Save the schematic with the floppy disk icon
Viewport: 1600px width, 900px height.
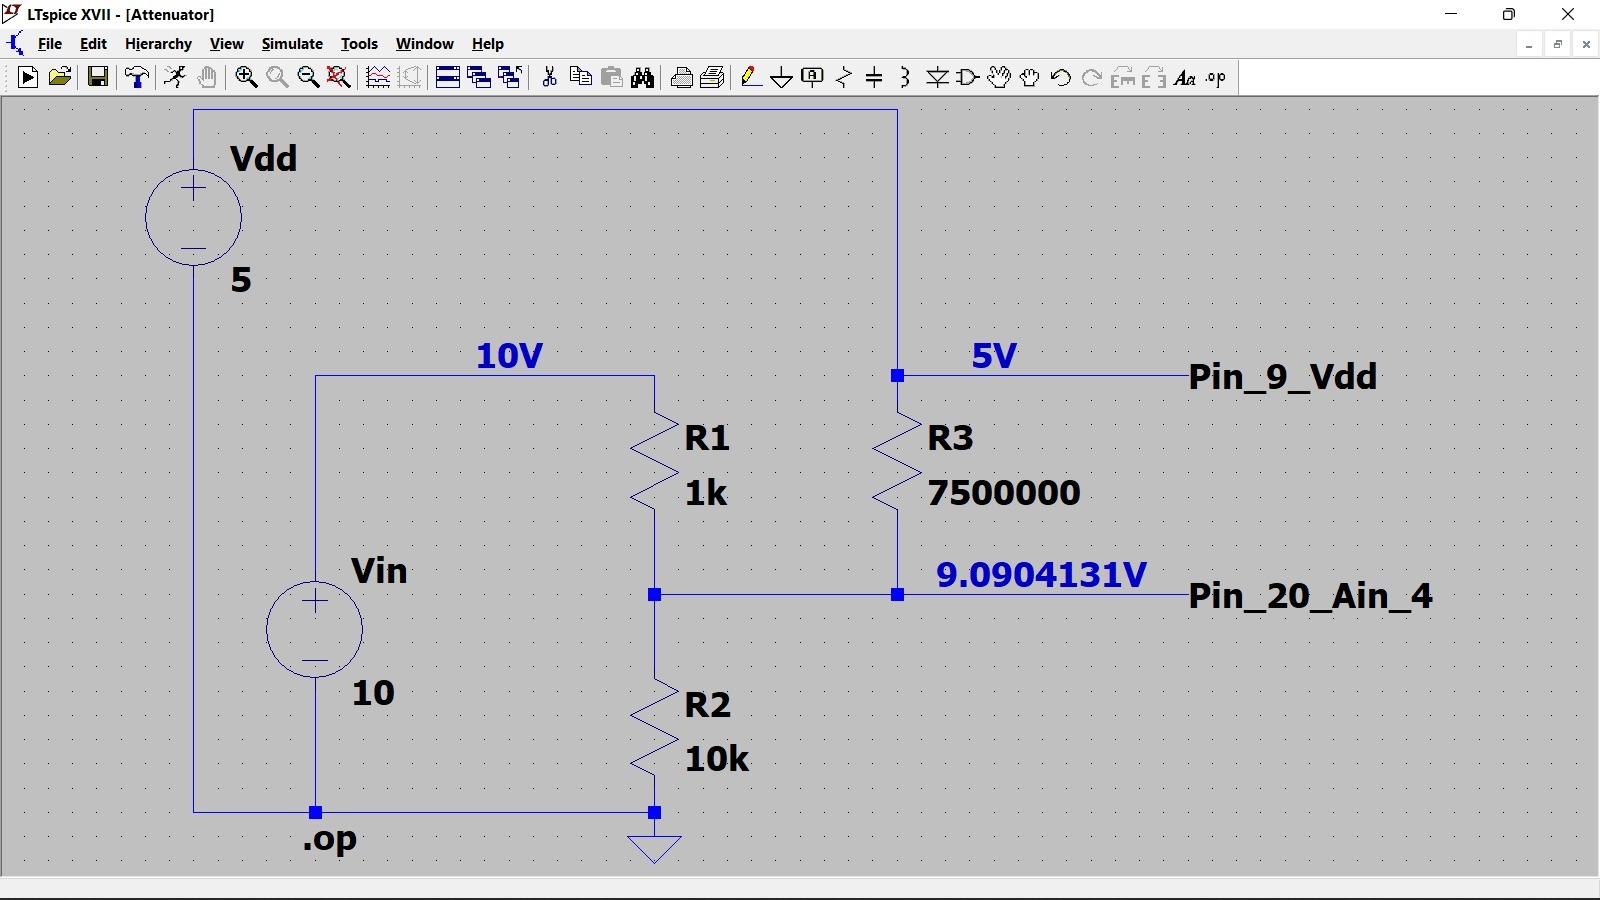[98, 78]
